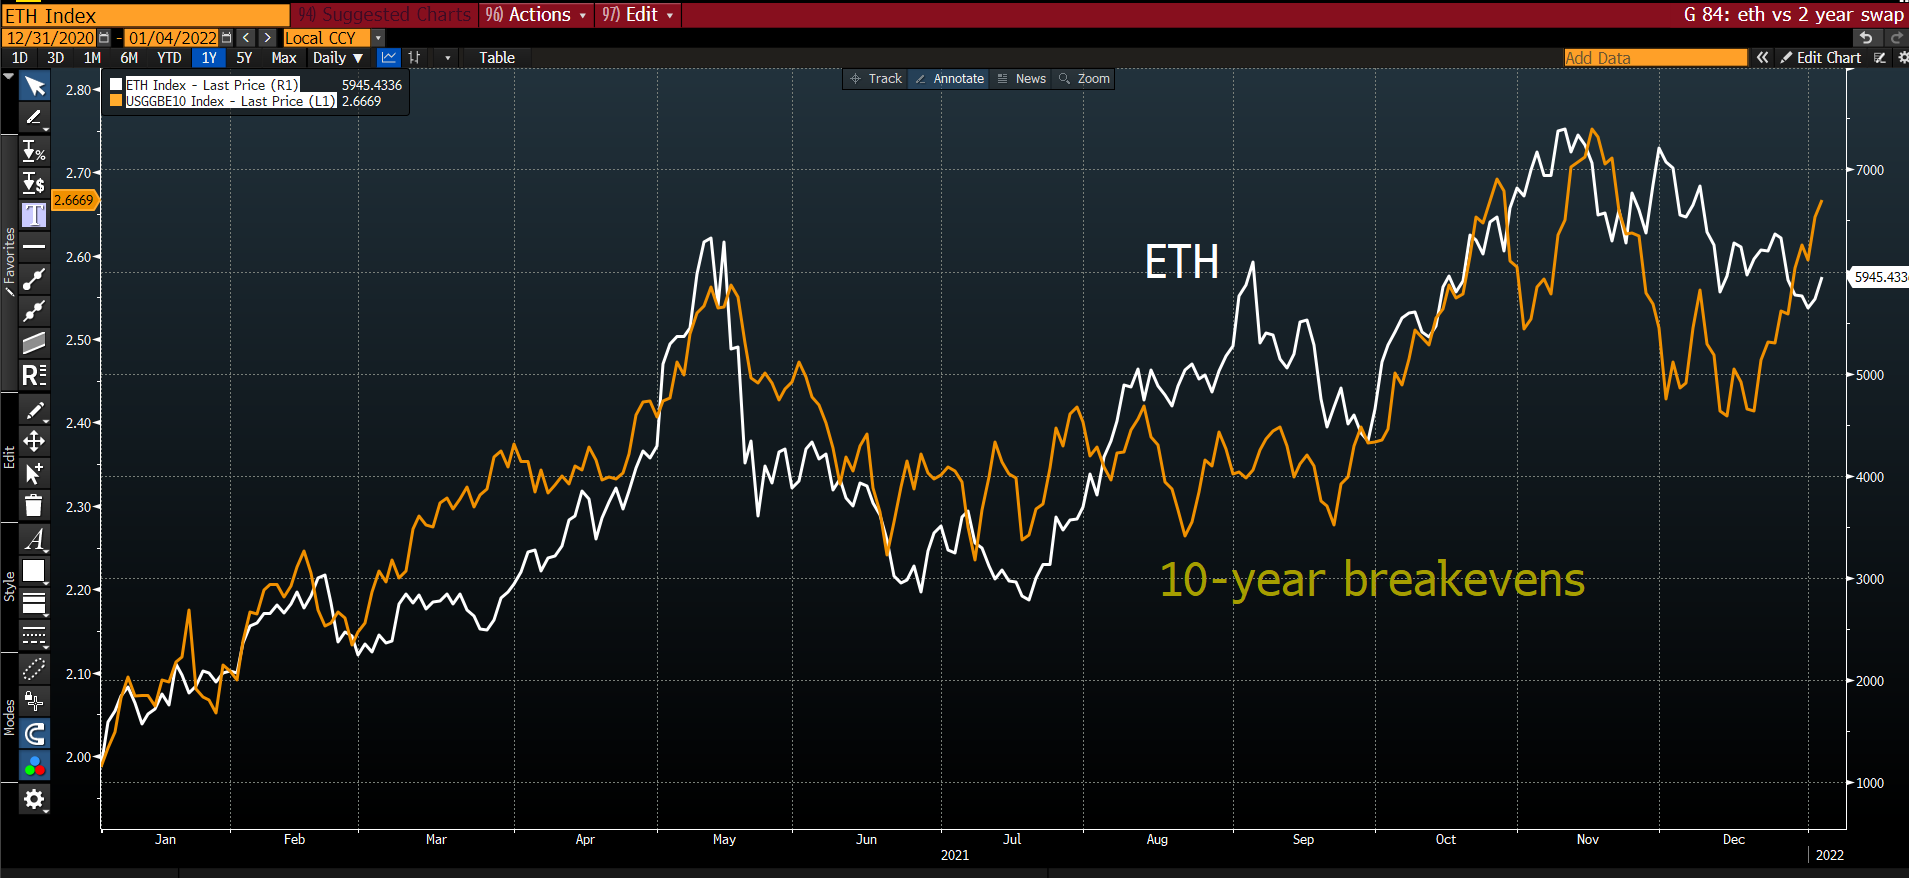The width and height of the screenshot is (1909, 878).
Task: Click the Edit Chart button
Action: coord(1820,58)
